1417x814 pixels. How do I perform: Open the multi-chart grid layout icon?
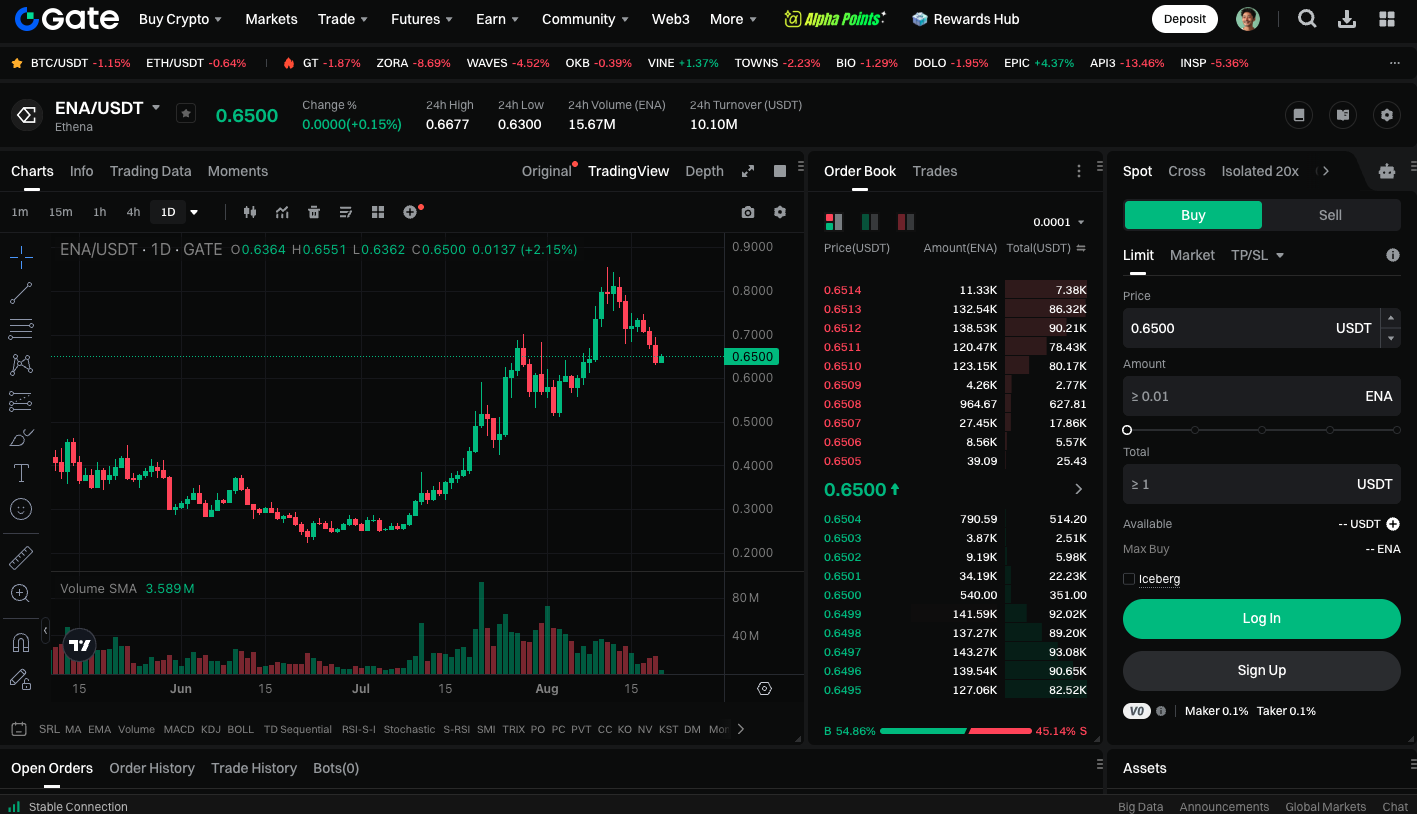(x=378, y=212)
